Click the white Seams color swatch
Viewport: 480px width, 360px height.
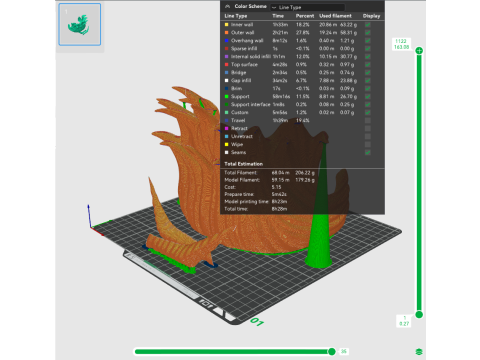coord(227,153)
